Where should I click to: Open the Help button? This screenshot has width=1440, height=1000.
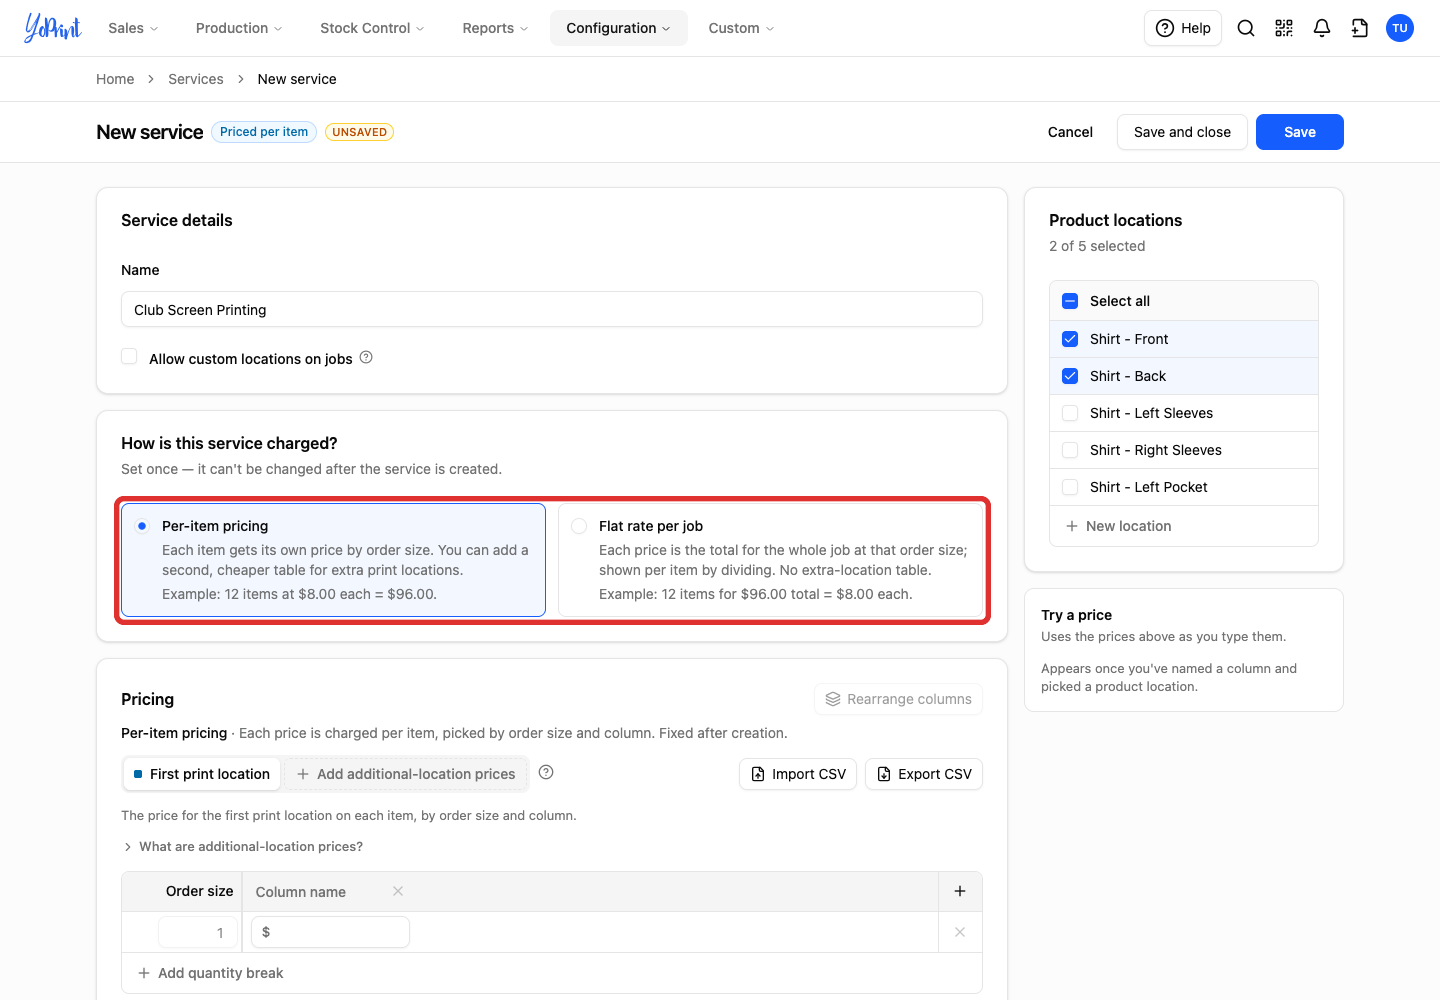pos(1183,28)
